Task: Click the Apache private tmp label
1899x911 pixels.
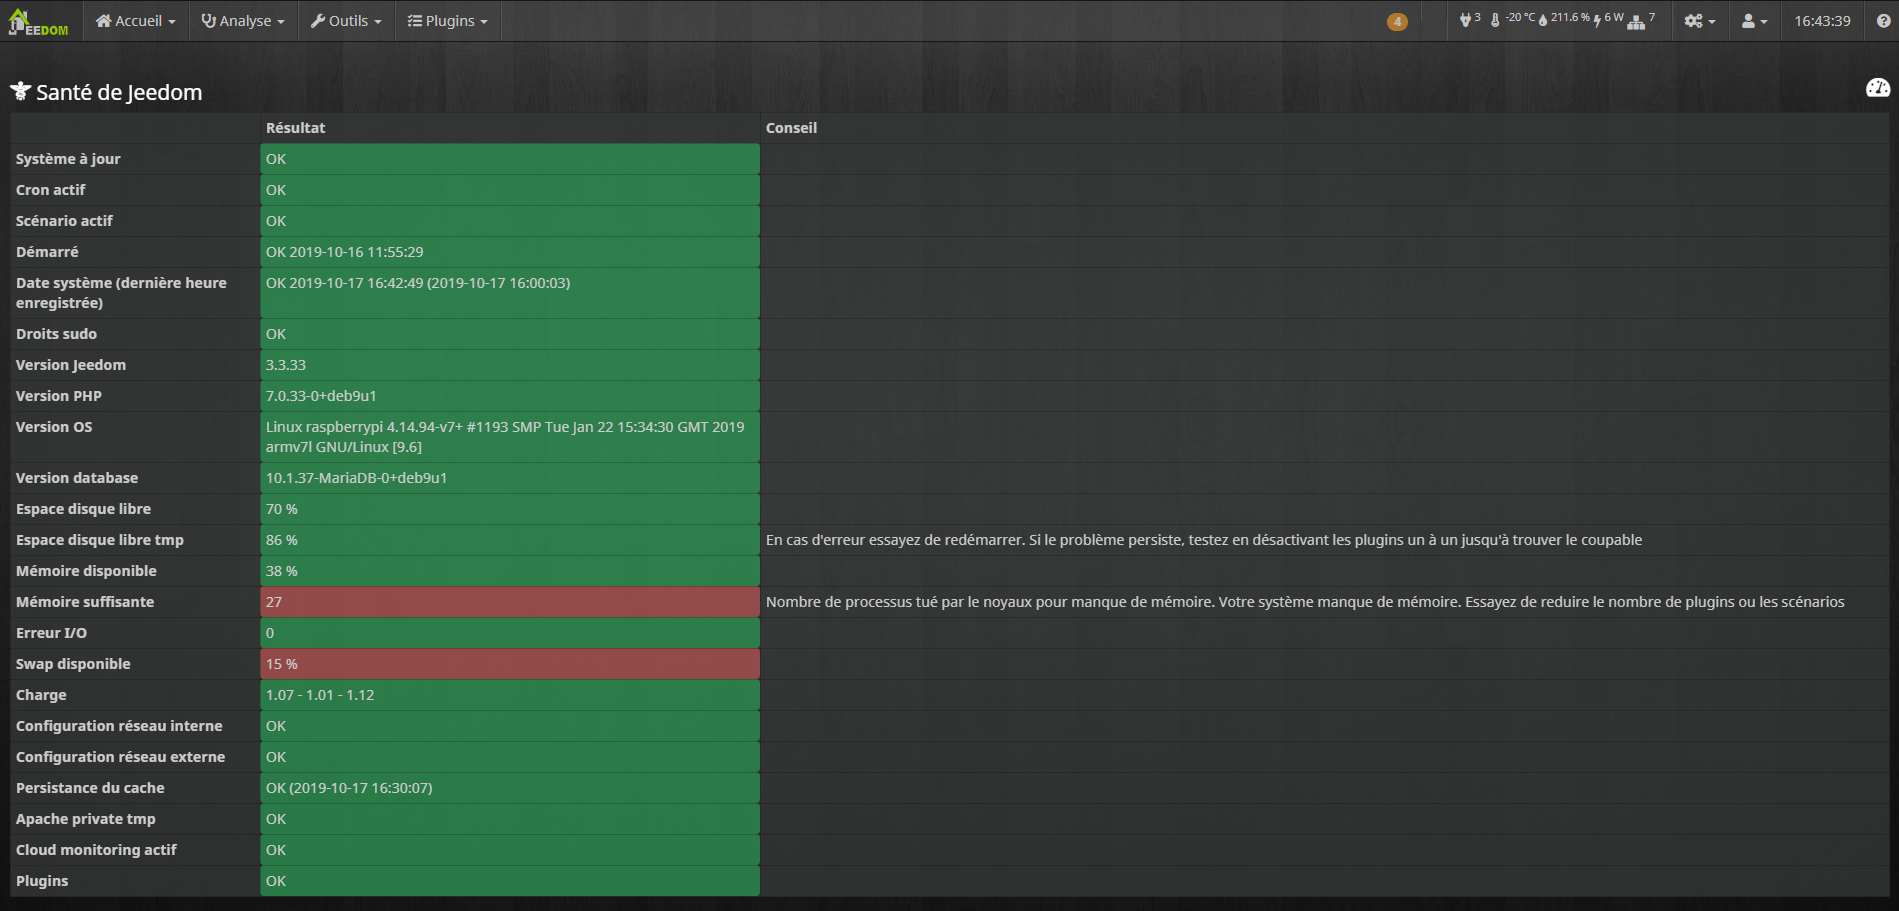Action: [x=86, y=819]
